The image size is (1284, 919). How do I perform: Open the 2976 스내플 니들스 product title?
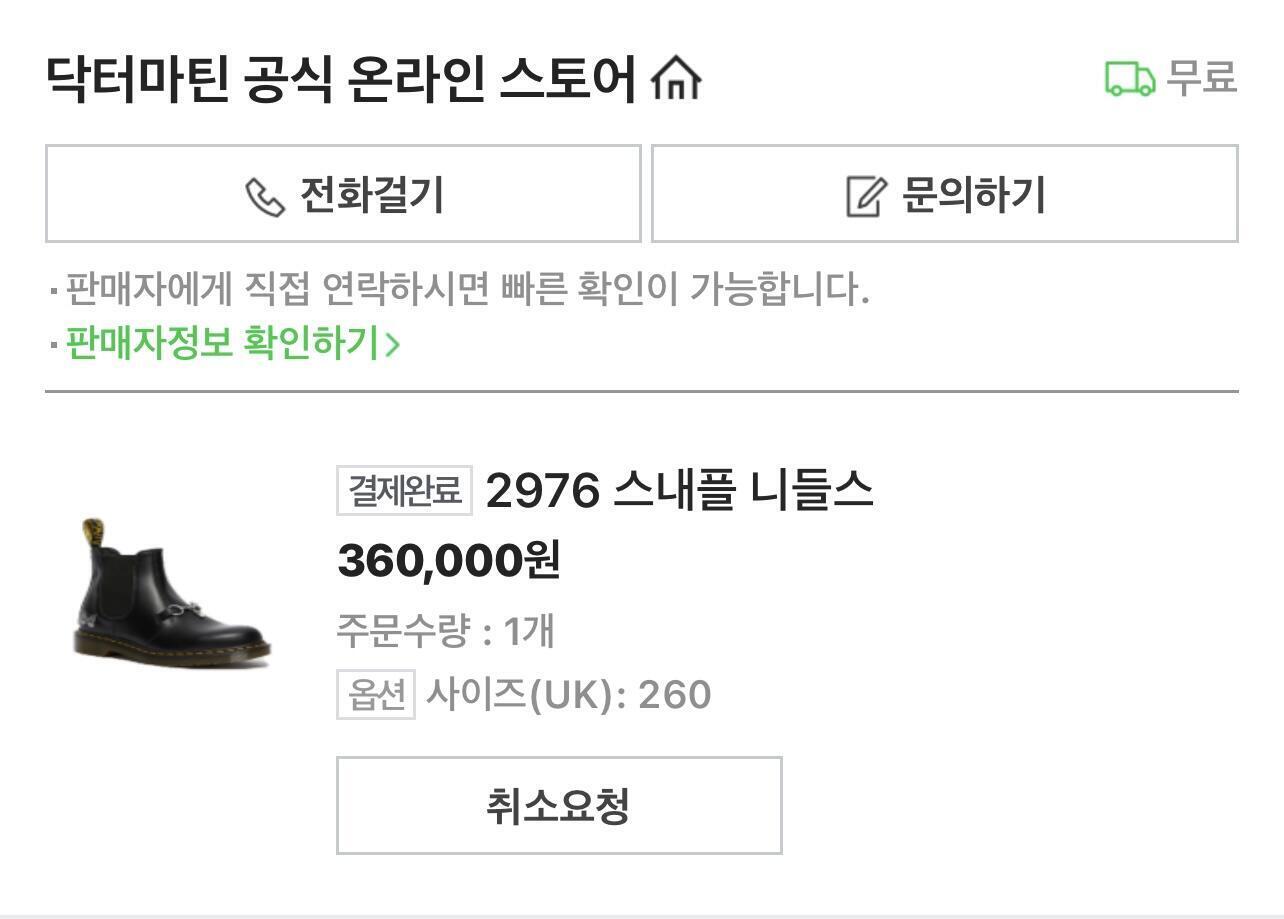coord(679,491)
